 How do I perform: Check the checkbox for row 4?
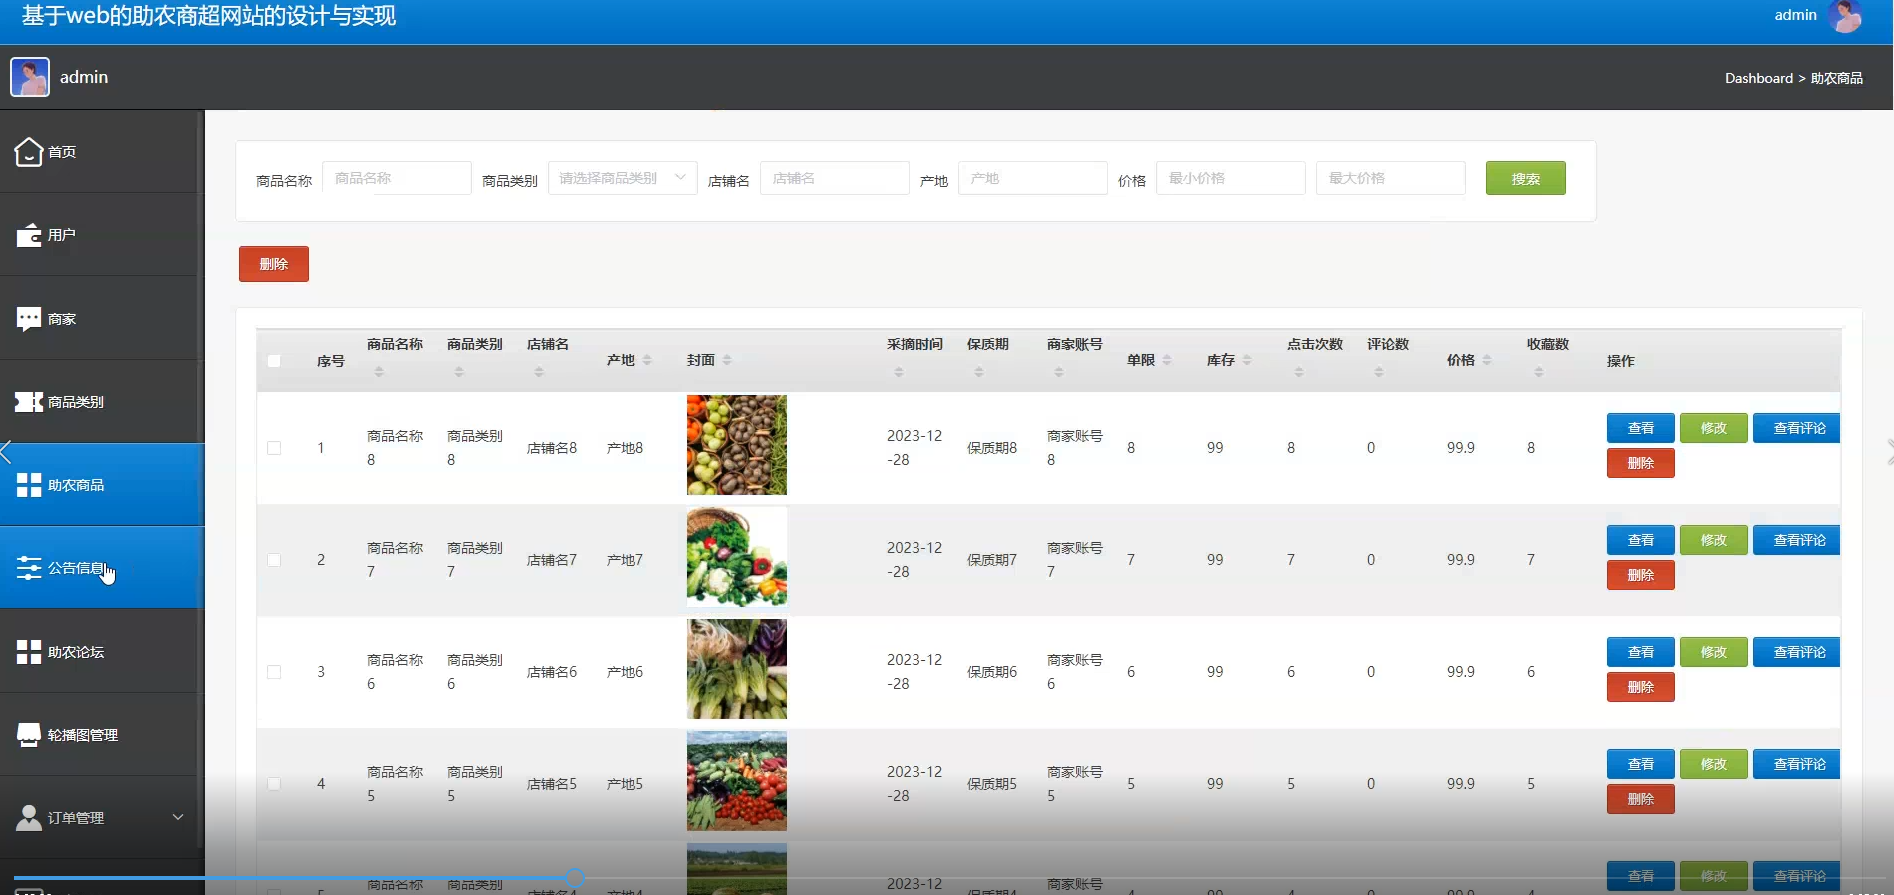click(x=274, y=784)
